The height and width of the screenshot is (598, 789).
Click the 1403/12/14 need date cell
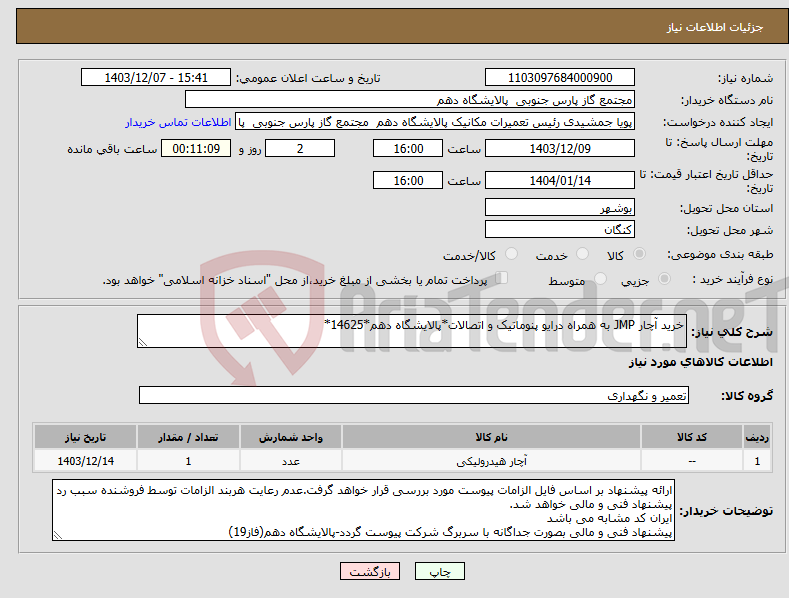pos(86,461)
